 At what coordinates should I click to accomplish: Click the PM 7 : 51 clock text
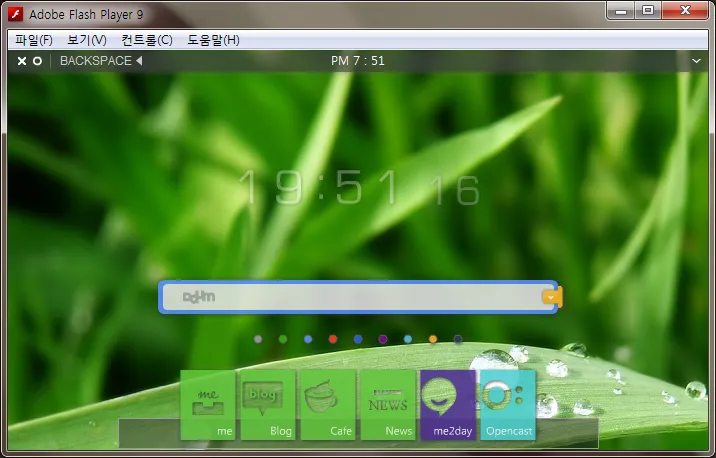358,61
